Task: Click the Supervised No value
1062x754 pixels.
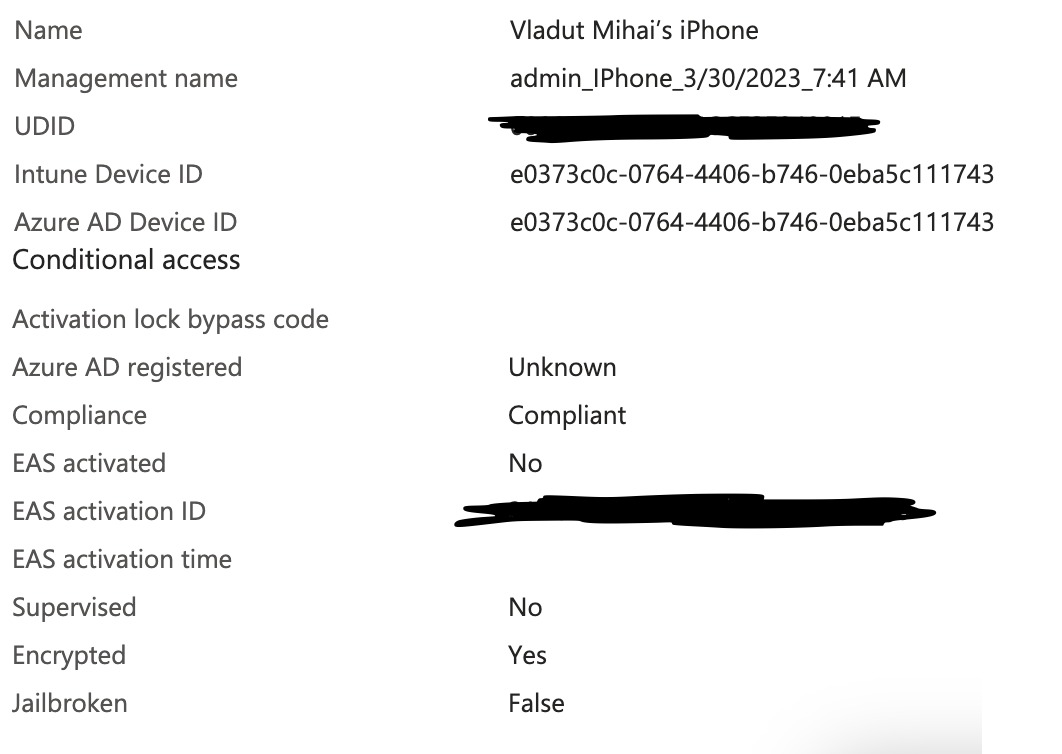Action: tap(526, 608)
